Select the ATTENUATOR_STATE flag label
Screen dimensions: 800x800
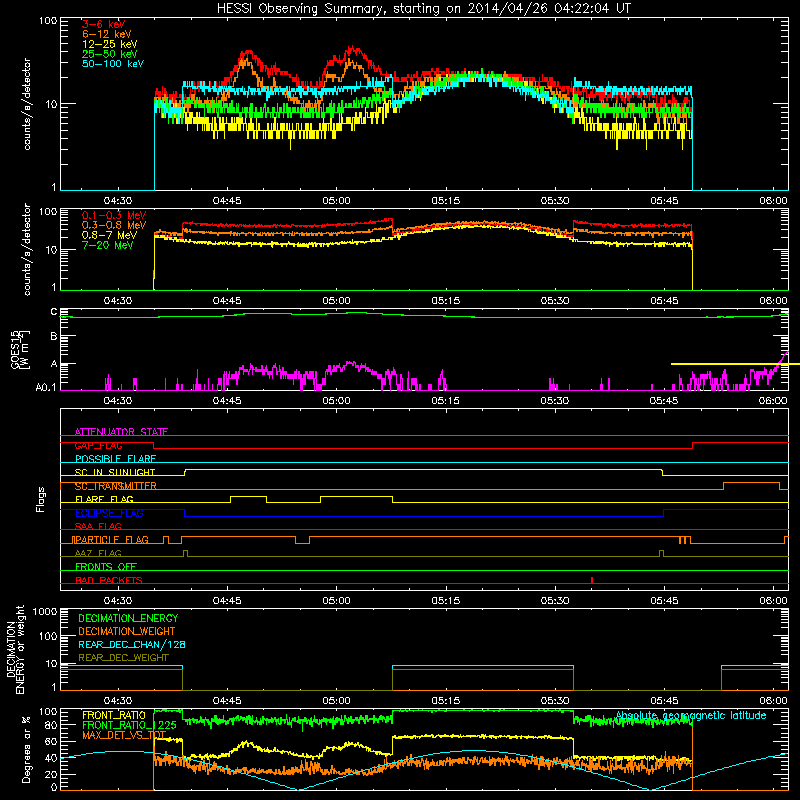121,432
